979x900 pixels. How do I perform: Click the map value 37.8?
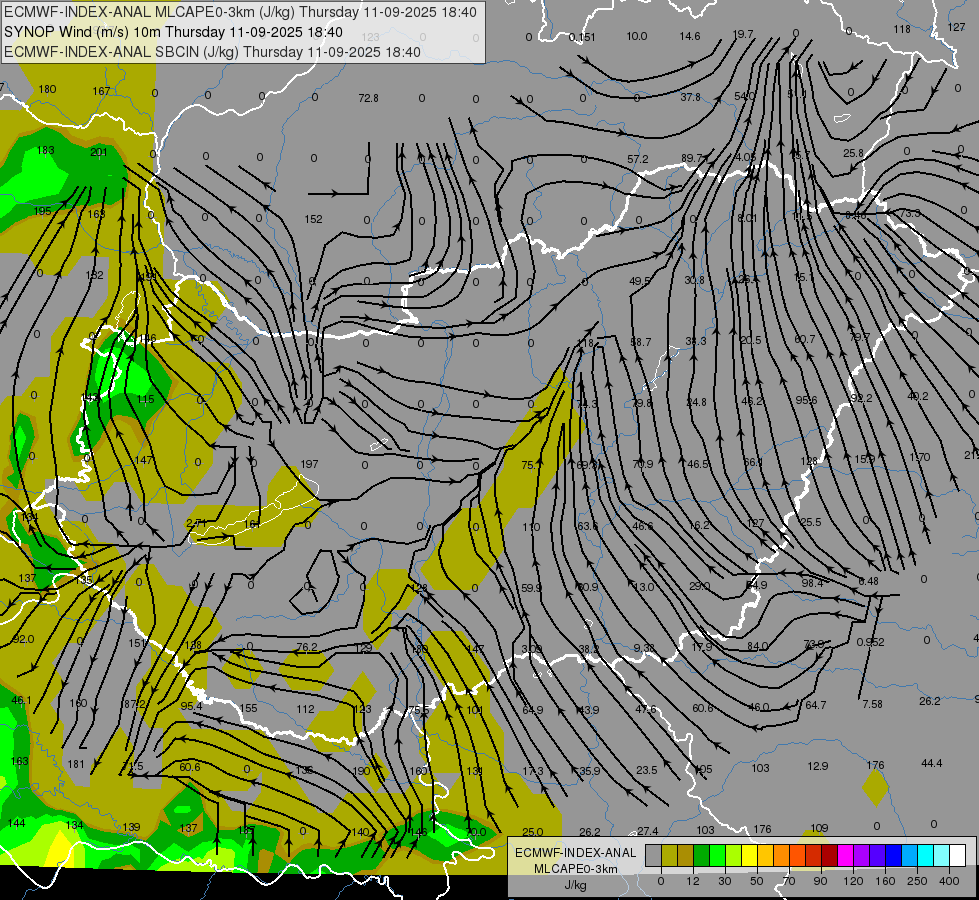[x=690, y=97]
